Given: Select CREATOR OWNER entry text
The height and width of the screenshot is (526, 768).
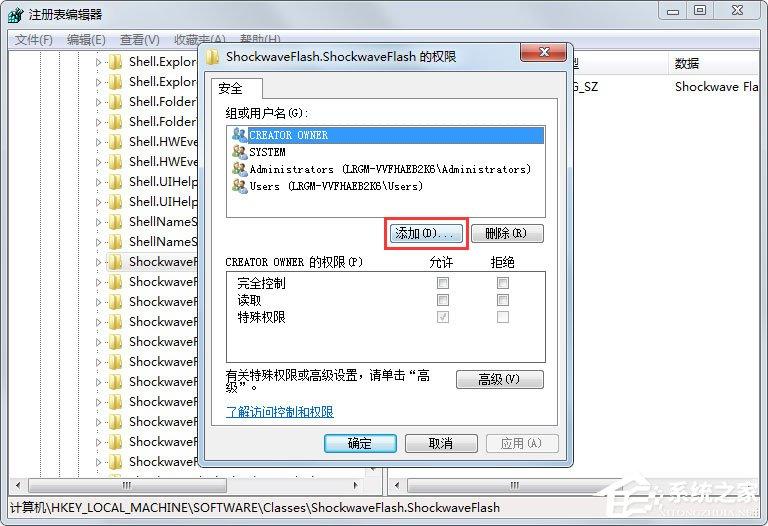Looking at the screenshot, I should (x=288, y=135).
